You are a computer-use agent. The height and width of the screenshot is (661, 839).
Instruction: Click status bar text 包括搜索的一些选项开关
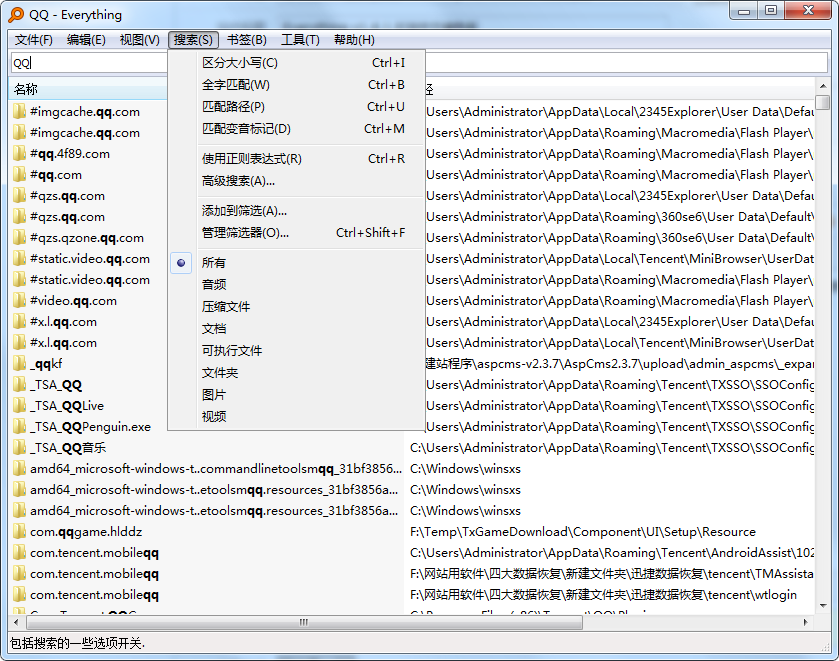(x=77, y=643)
